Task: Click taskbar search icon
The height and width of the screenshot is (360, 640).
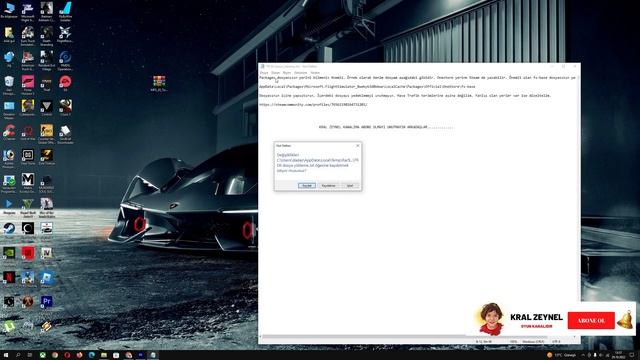Action: (18, 355)
